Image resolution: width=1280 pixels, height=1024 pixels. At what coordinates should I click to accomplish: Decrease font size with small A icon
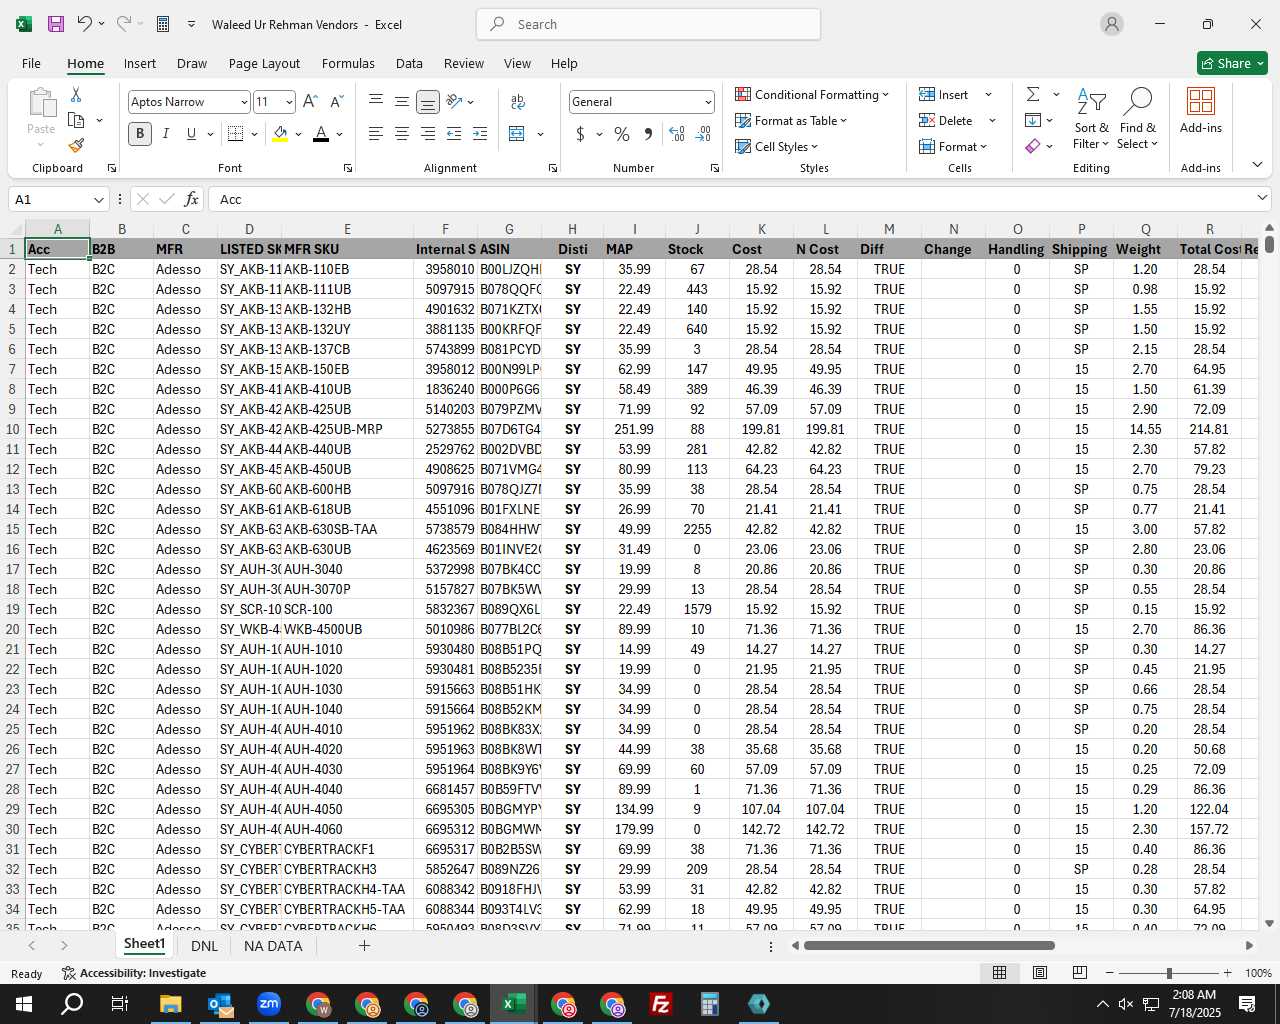(x=336, y=102)
